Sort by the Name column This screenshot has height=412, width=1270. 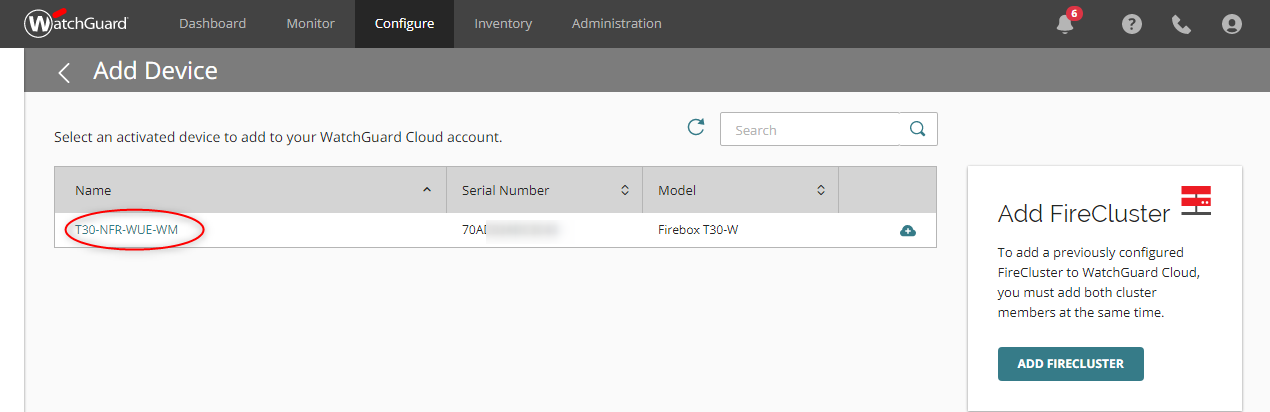(x=250, y=190)
